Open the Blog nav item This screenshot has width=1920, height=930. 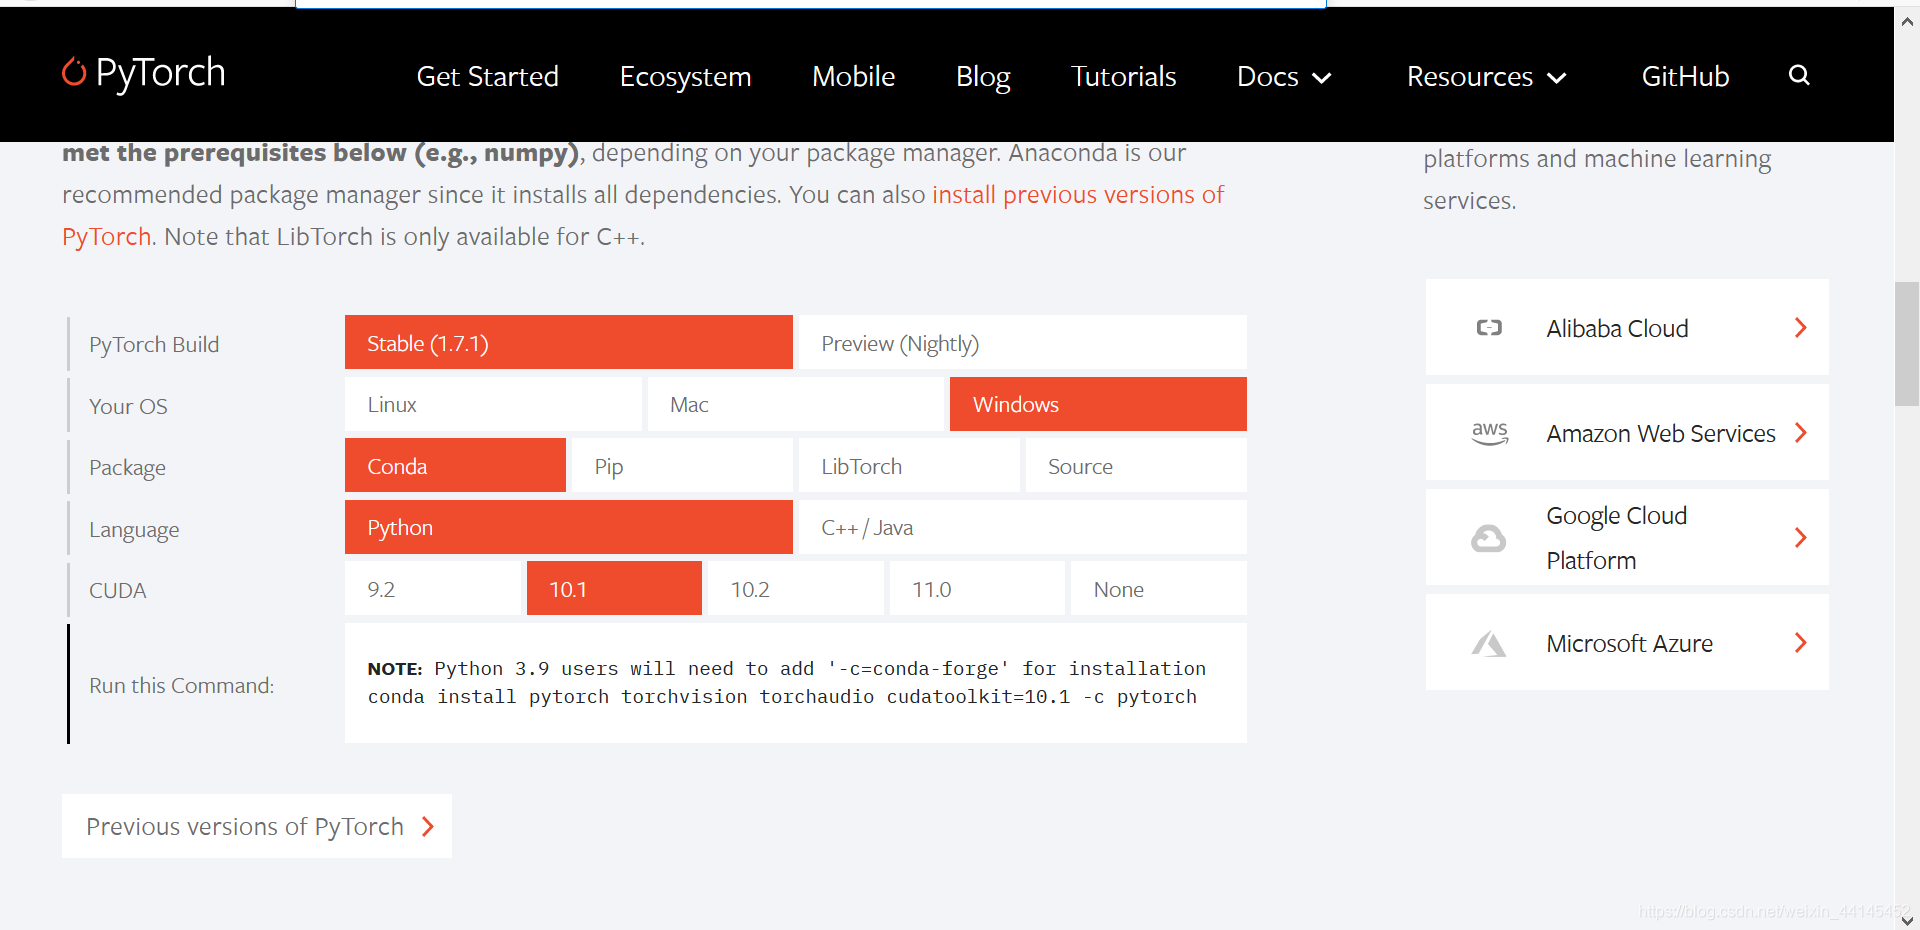(983, 77)
